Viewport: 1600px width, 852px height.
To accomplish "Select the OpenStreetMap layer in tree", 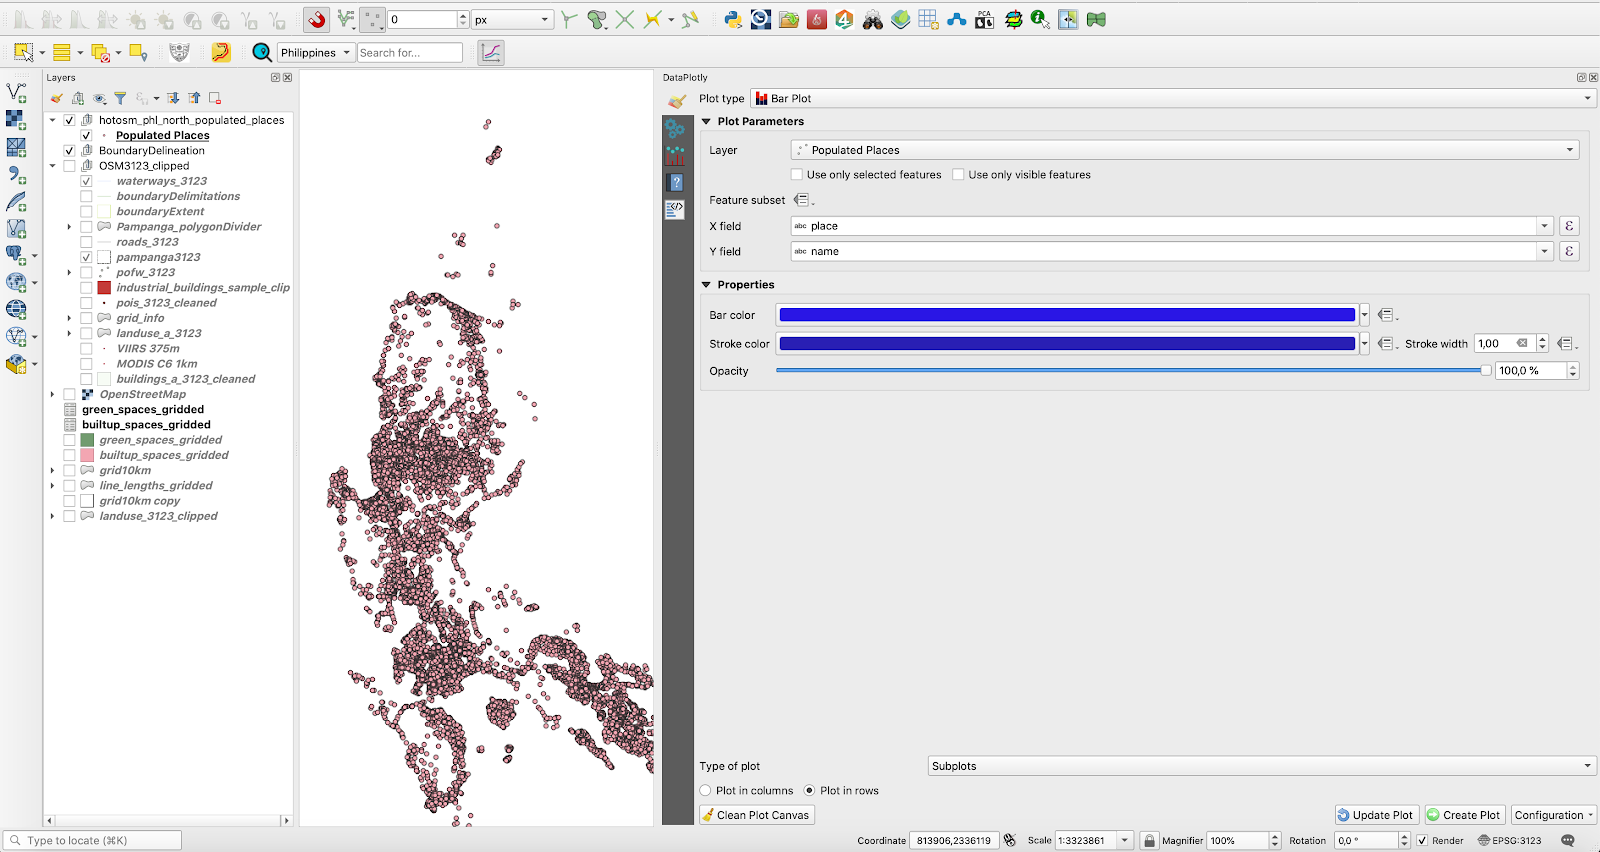I will (x=142, y=394).
